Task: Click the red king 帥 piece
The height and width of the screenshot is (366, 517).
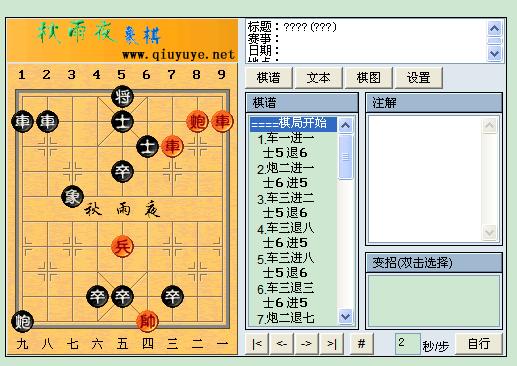Action: point(147,322)
